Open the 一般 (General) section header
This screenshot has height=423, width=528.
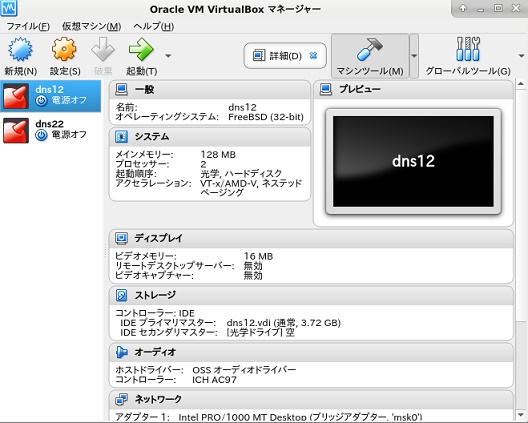point(210,90)
